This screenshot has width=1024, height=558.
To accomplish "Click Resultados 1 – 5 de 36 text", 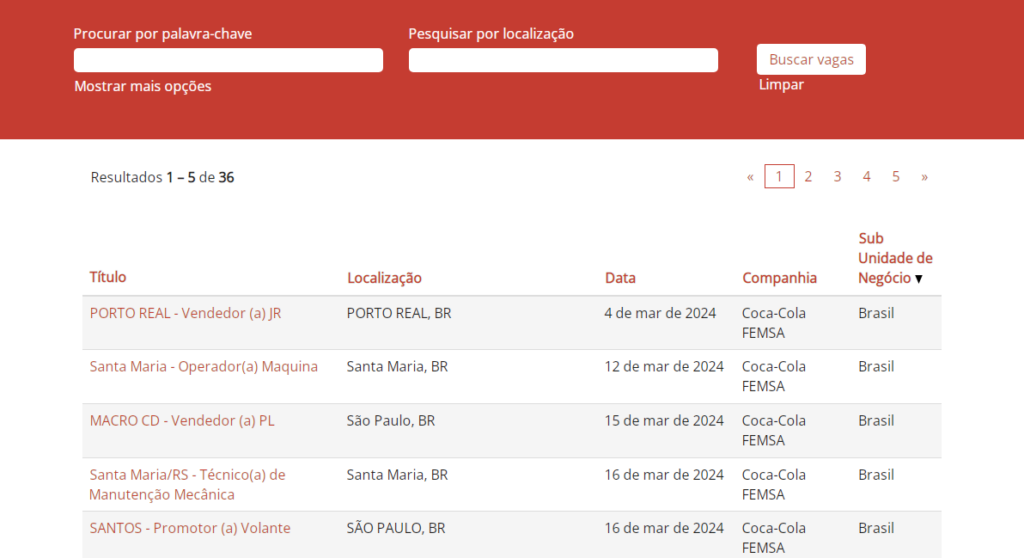I will coord(162,177).
